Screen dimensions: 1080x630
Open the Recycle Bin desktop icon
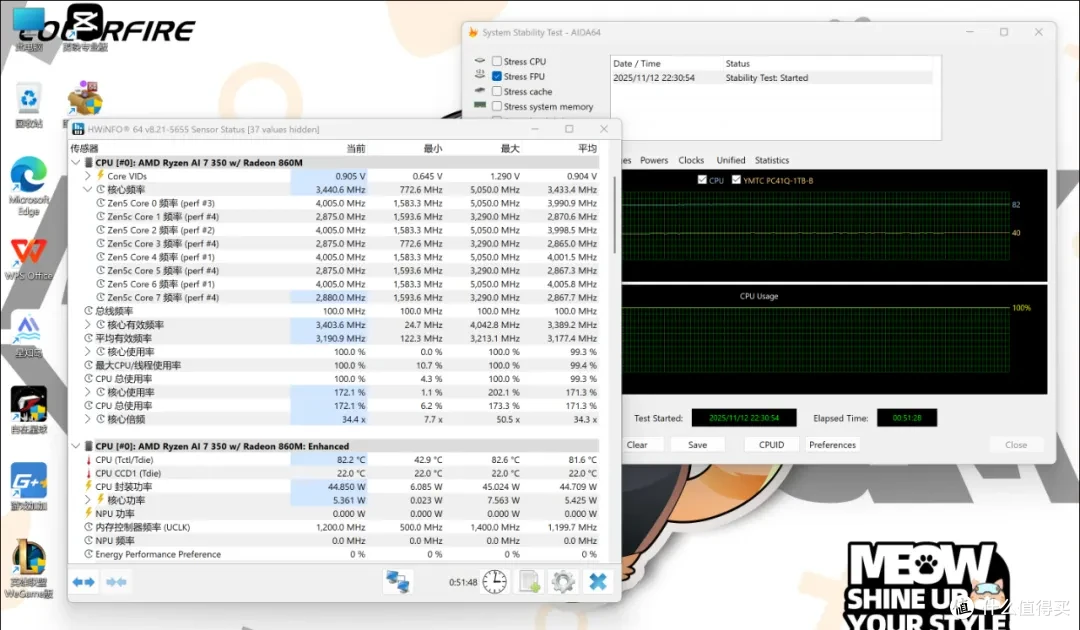coord(28,99)
